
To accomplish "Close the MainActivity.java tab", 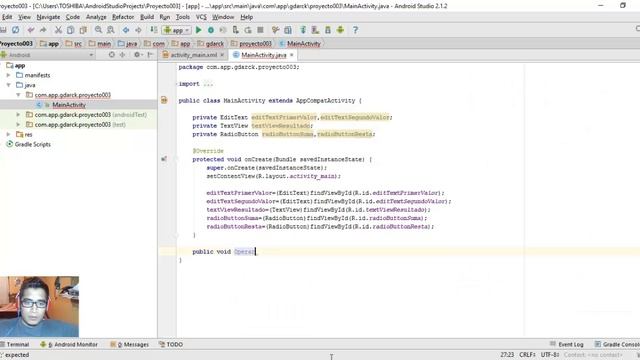I will pos(291,55).
